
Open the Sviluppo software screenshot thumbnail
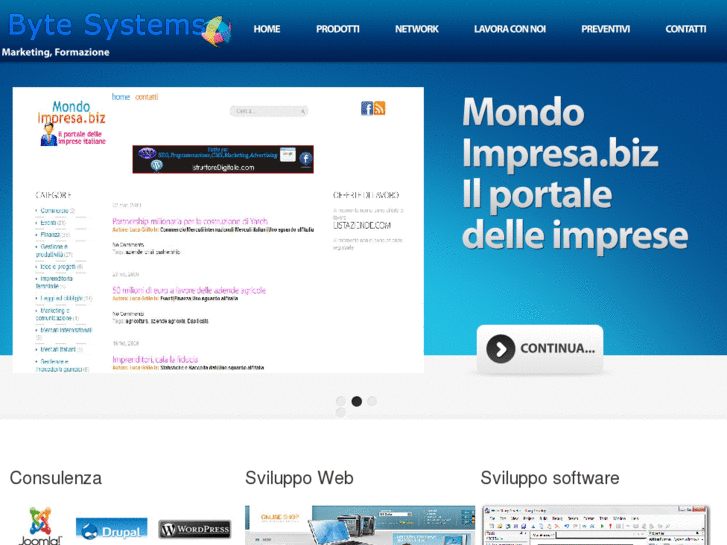(x=595, y=525)
